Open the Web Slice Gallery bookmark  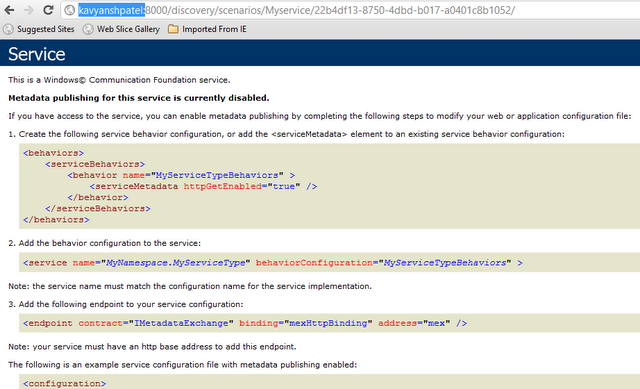point(121,29)
